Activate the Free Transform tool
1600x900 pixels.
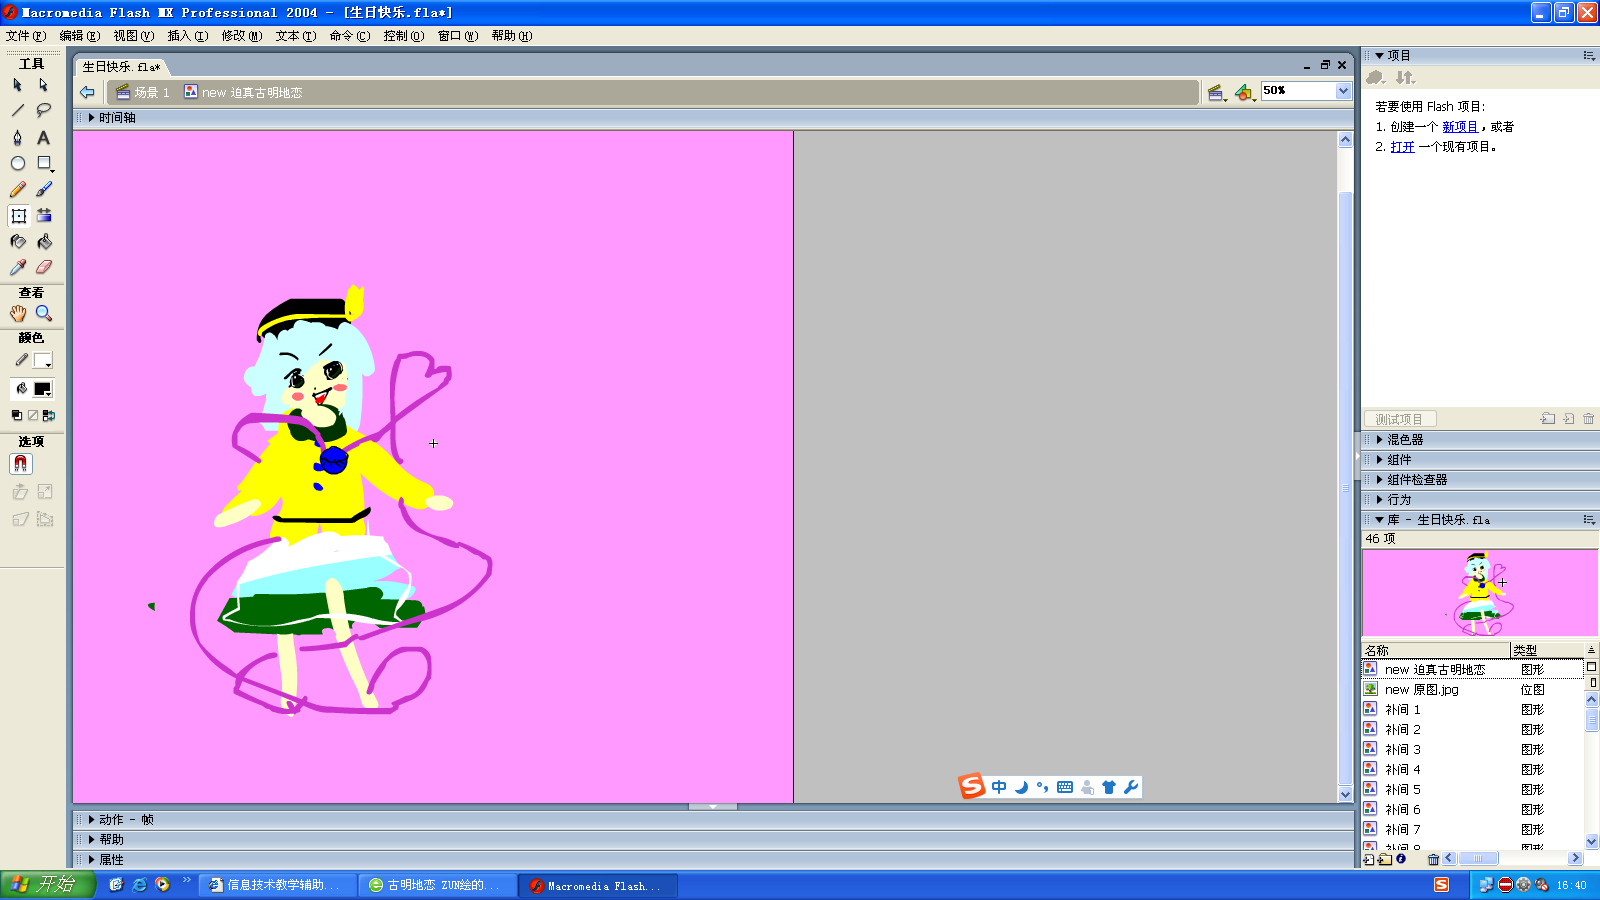(x=18, y=215)
